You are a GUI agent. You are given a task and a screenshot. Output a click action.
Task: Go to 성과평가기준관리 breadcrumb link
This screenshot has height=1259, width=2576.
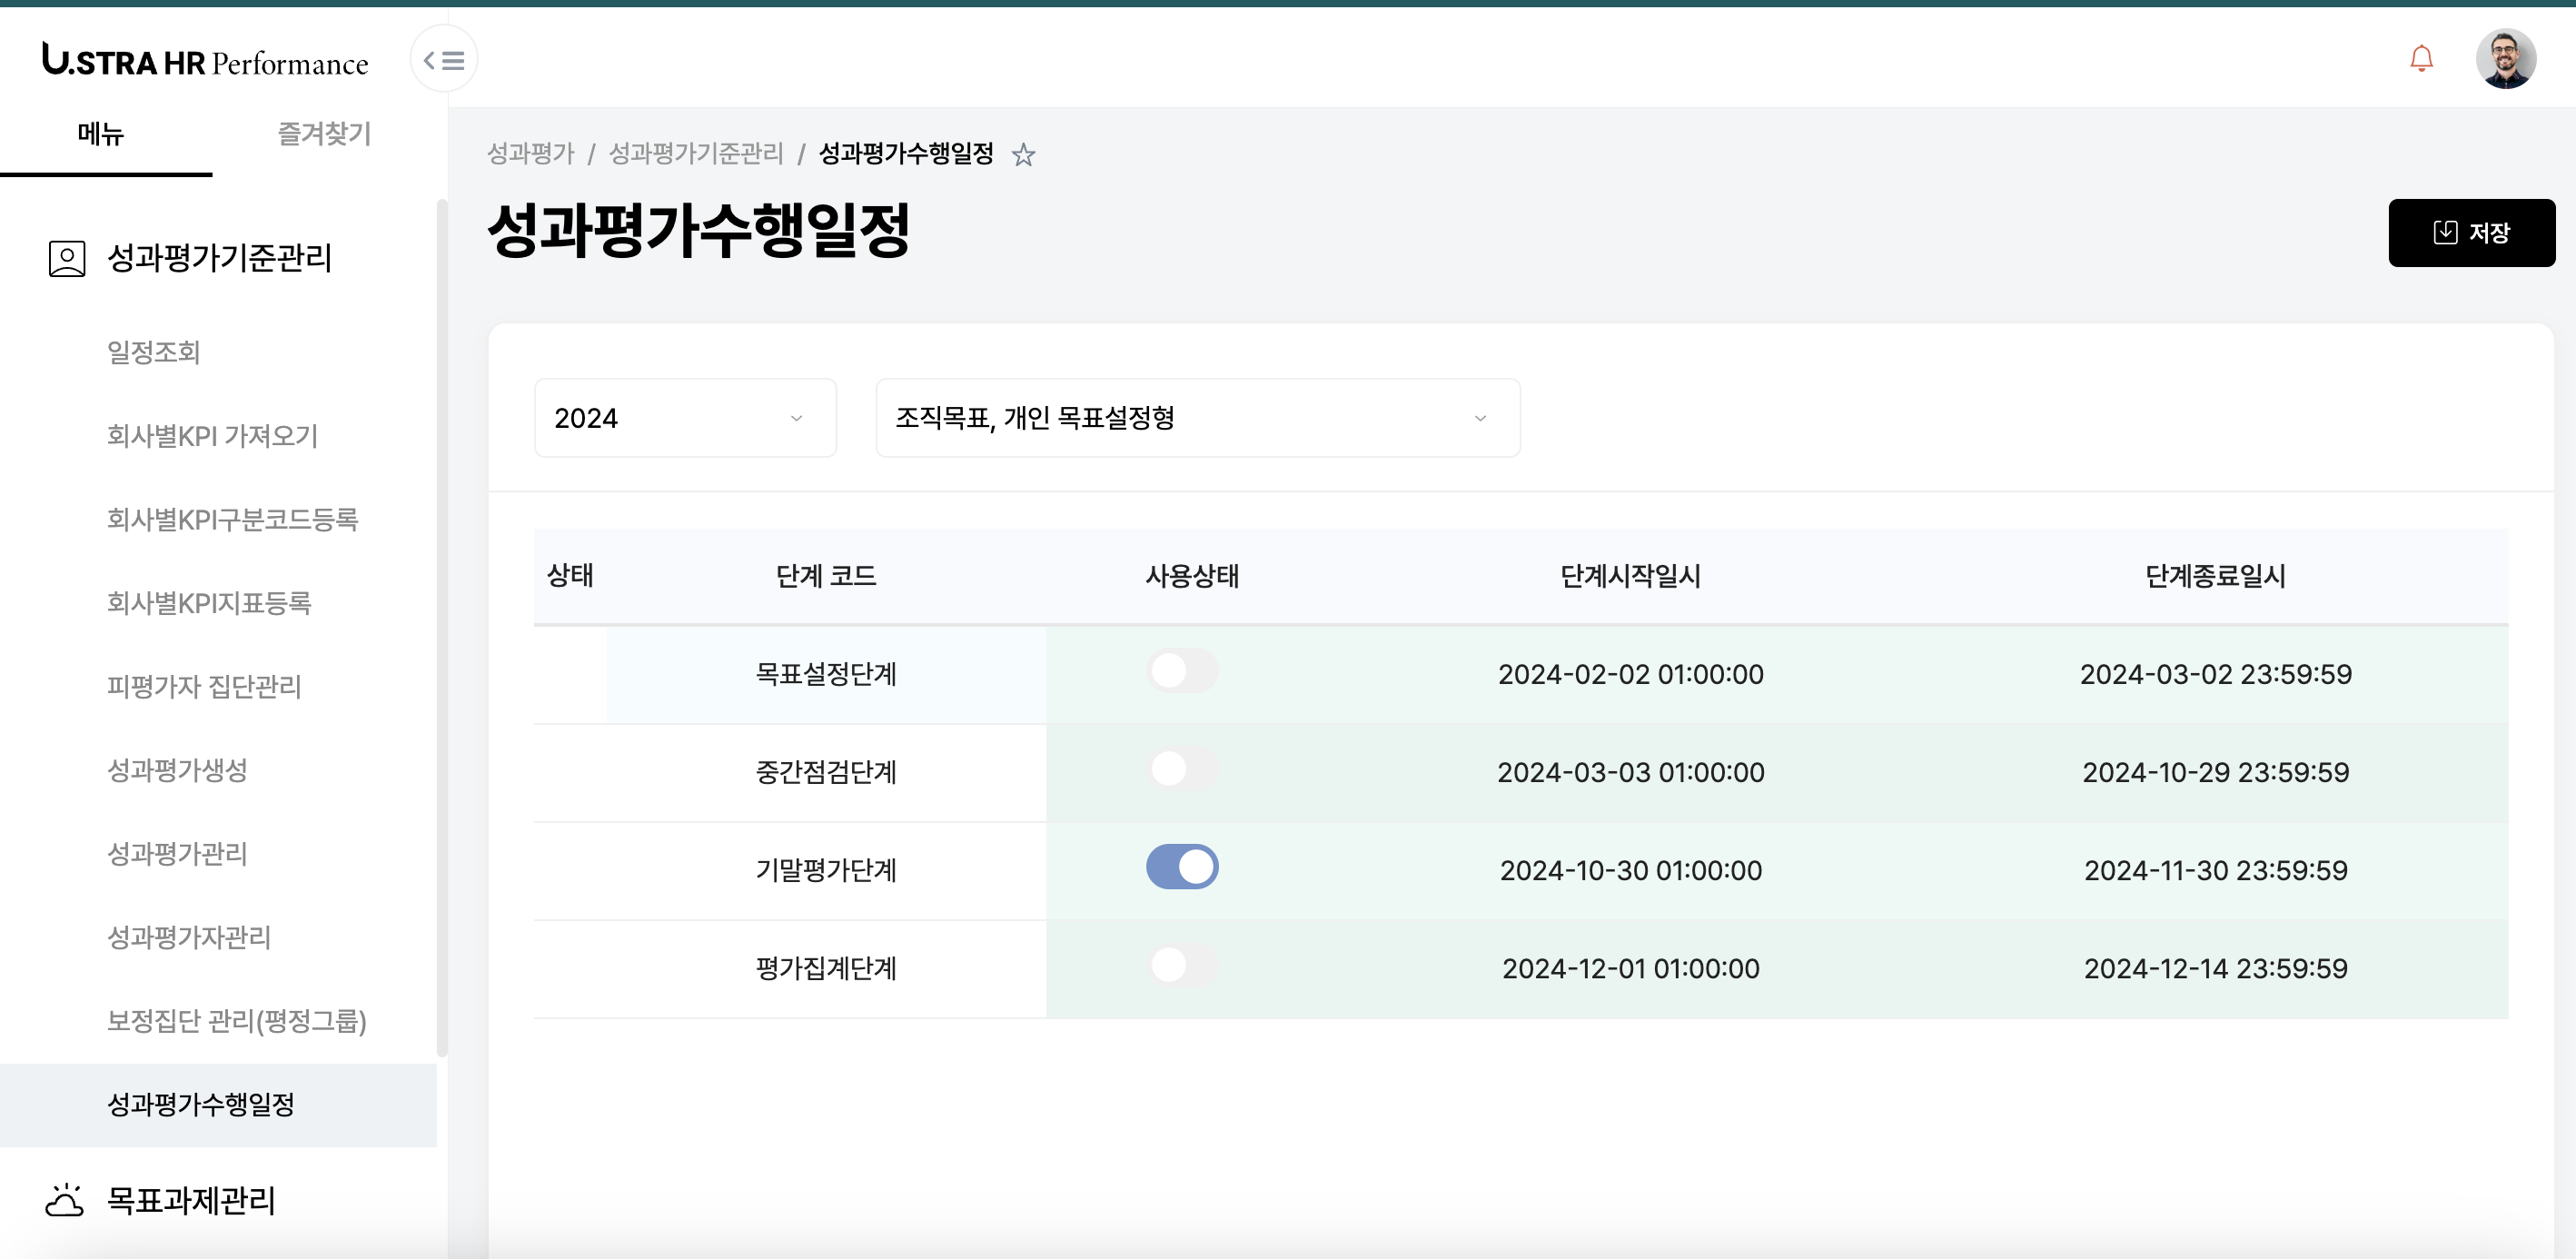pos(696,153)
